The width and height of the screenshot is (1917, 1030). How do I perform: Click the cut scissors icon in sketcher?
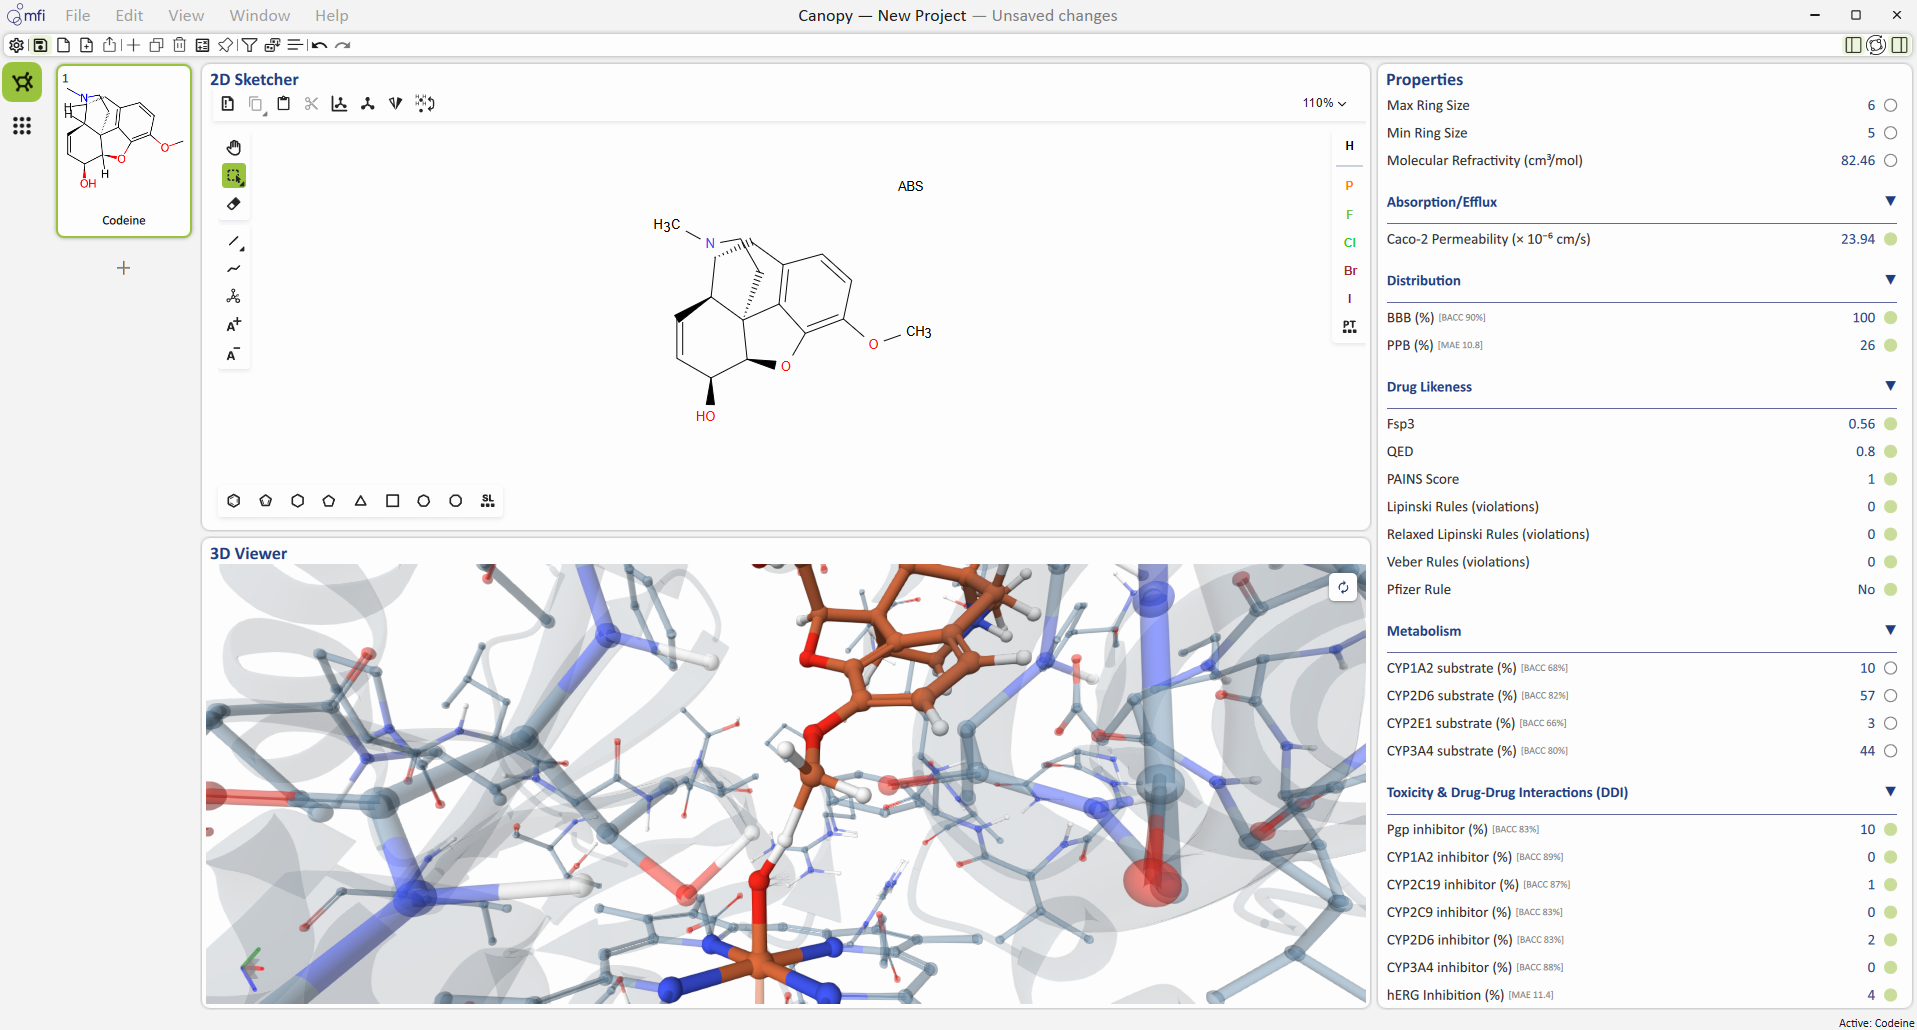pyautogui.click(x=312, y=103)
